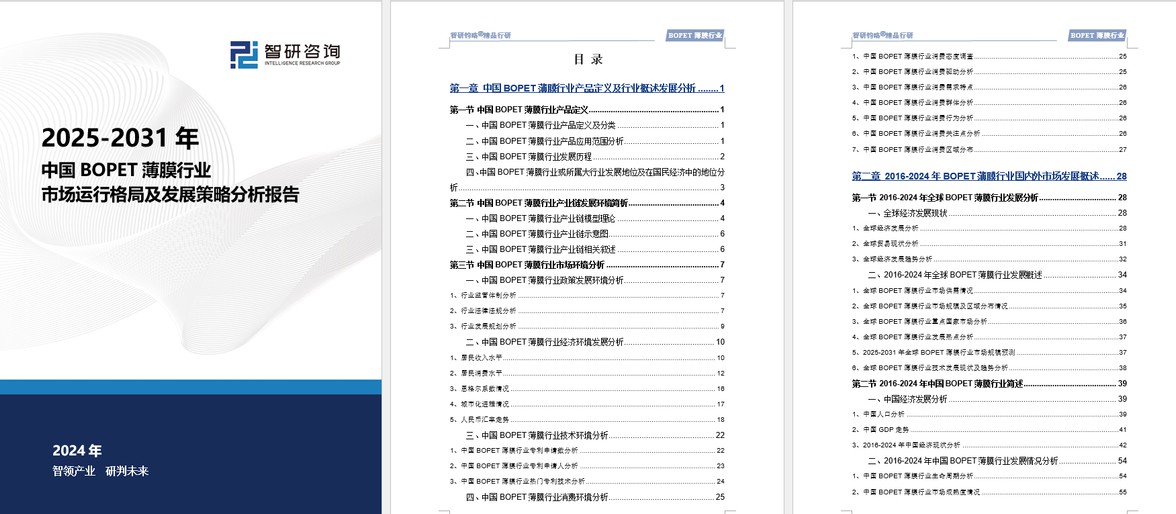Click entry "2、全球贸易现状分析"
Screen dimensions: 1176x514
click(x=989, y=244)
